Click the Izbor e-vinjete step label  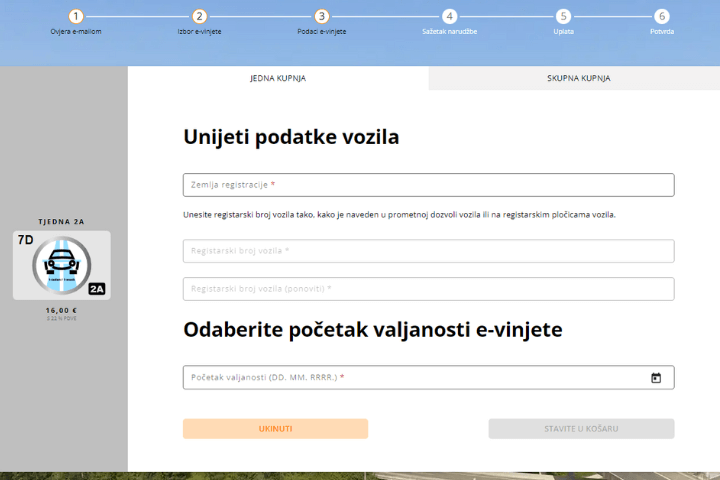pyautogui.click(x=199, y=32)
